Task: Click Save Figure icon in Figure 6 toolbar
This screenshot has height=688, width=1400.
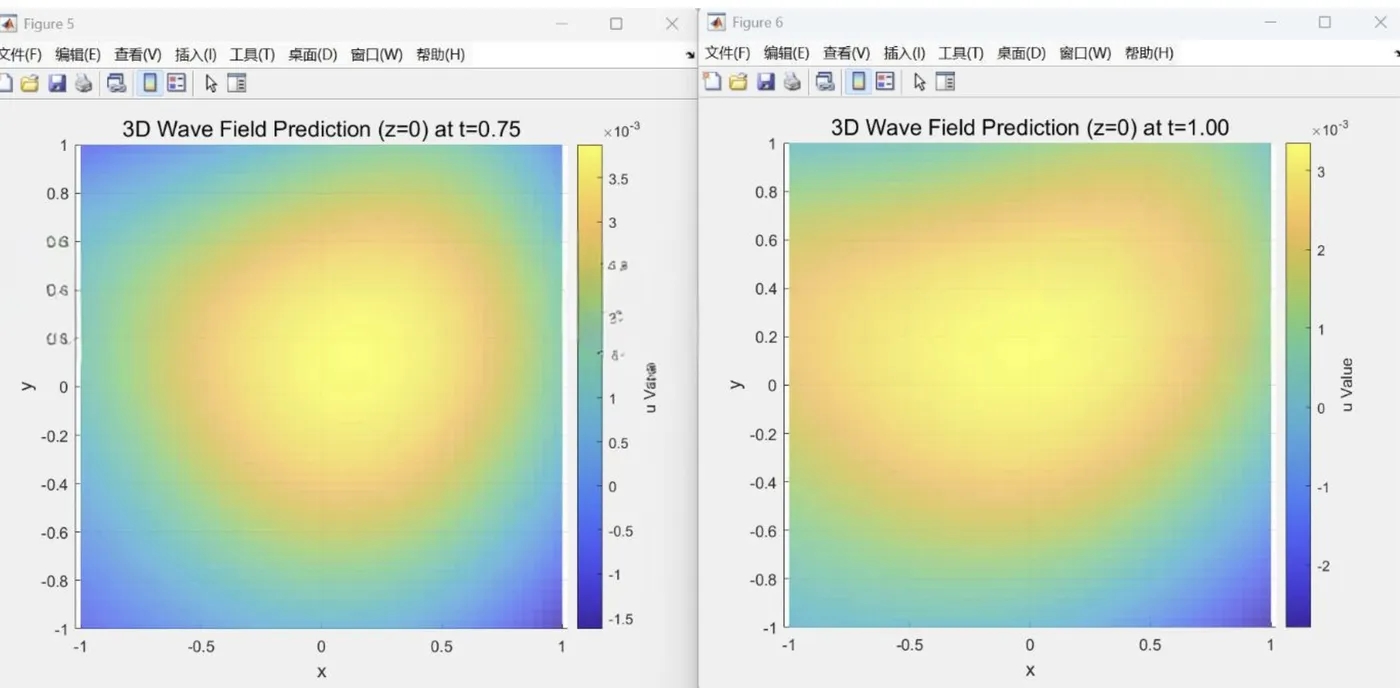Action: point(766,81)
